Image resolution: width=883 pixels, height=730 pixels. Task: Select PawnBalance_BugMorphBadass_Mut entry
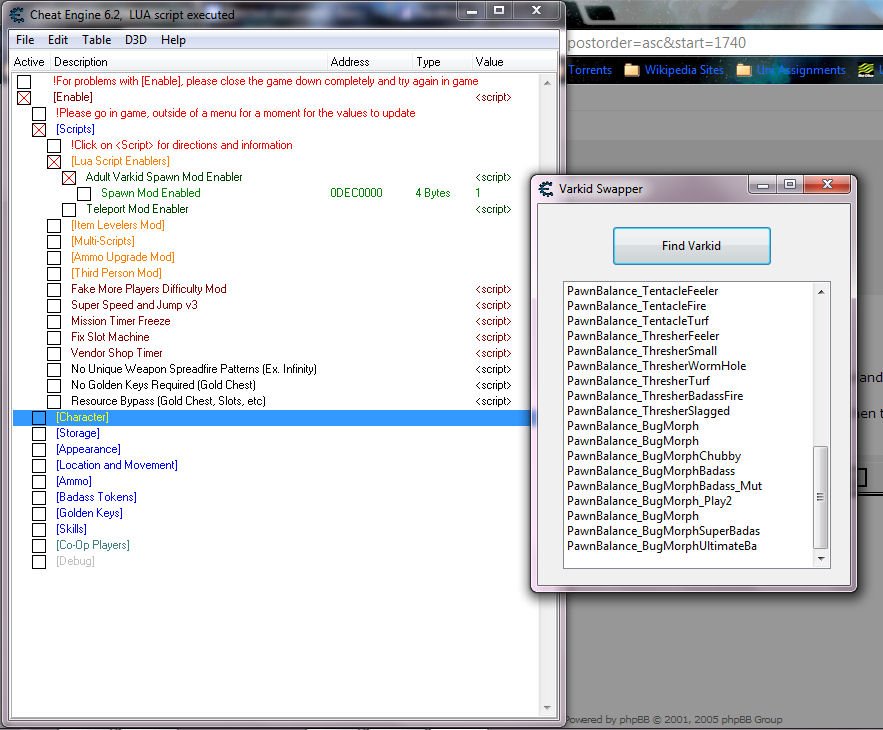point(665,486)
